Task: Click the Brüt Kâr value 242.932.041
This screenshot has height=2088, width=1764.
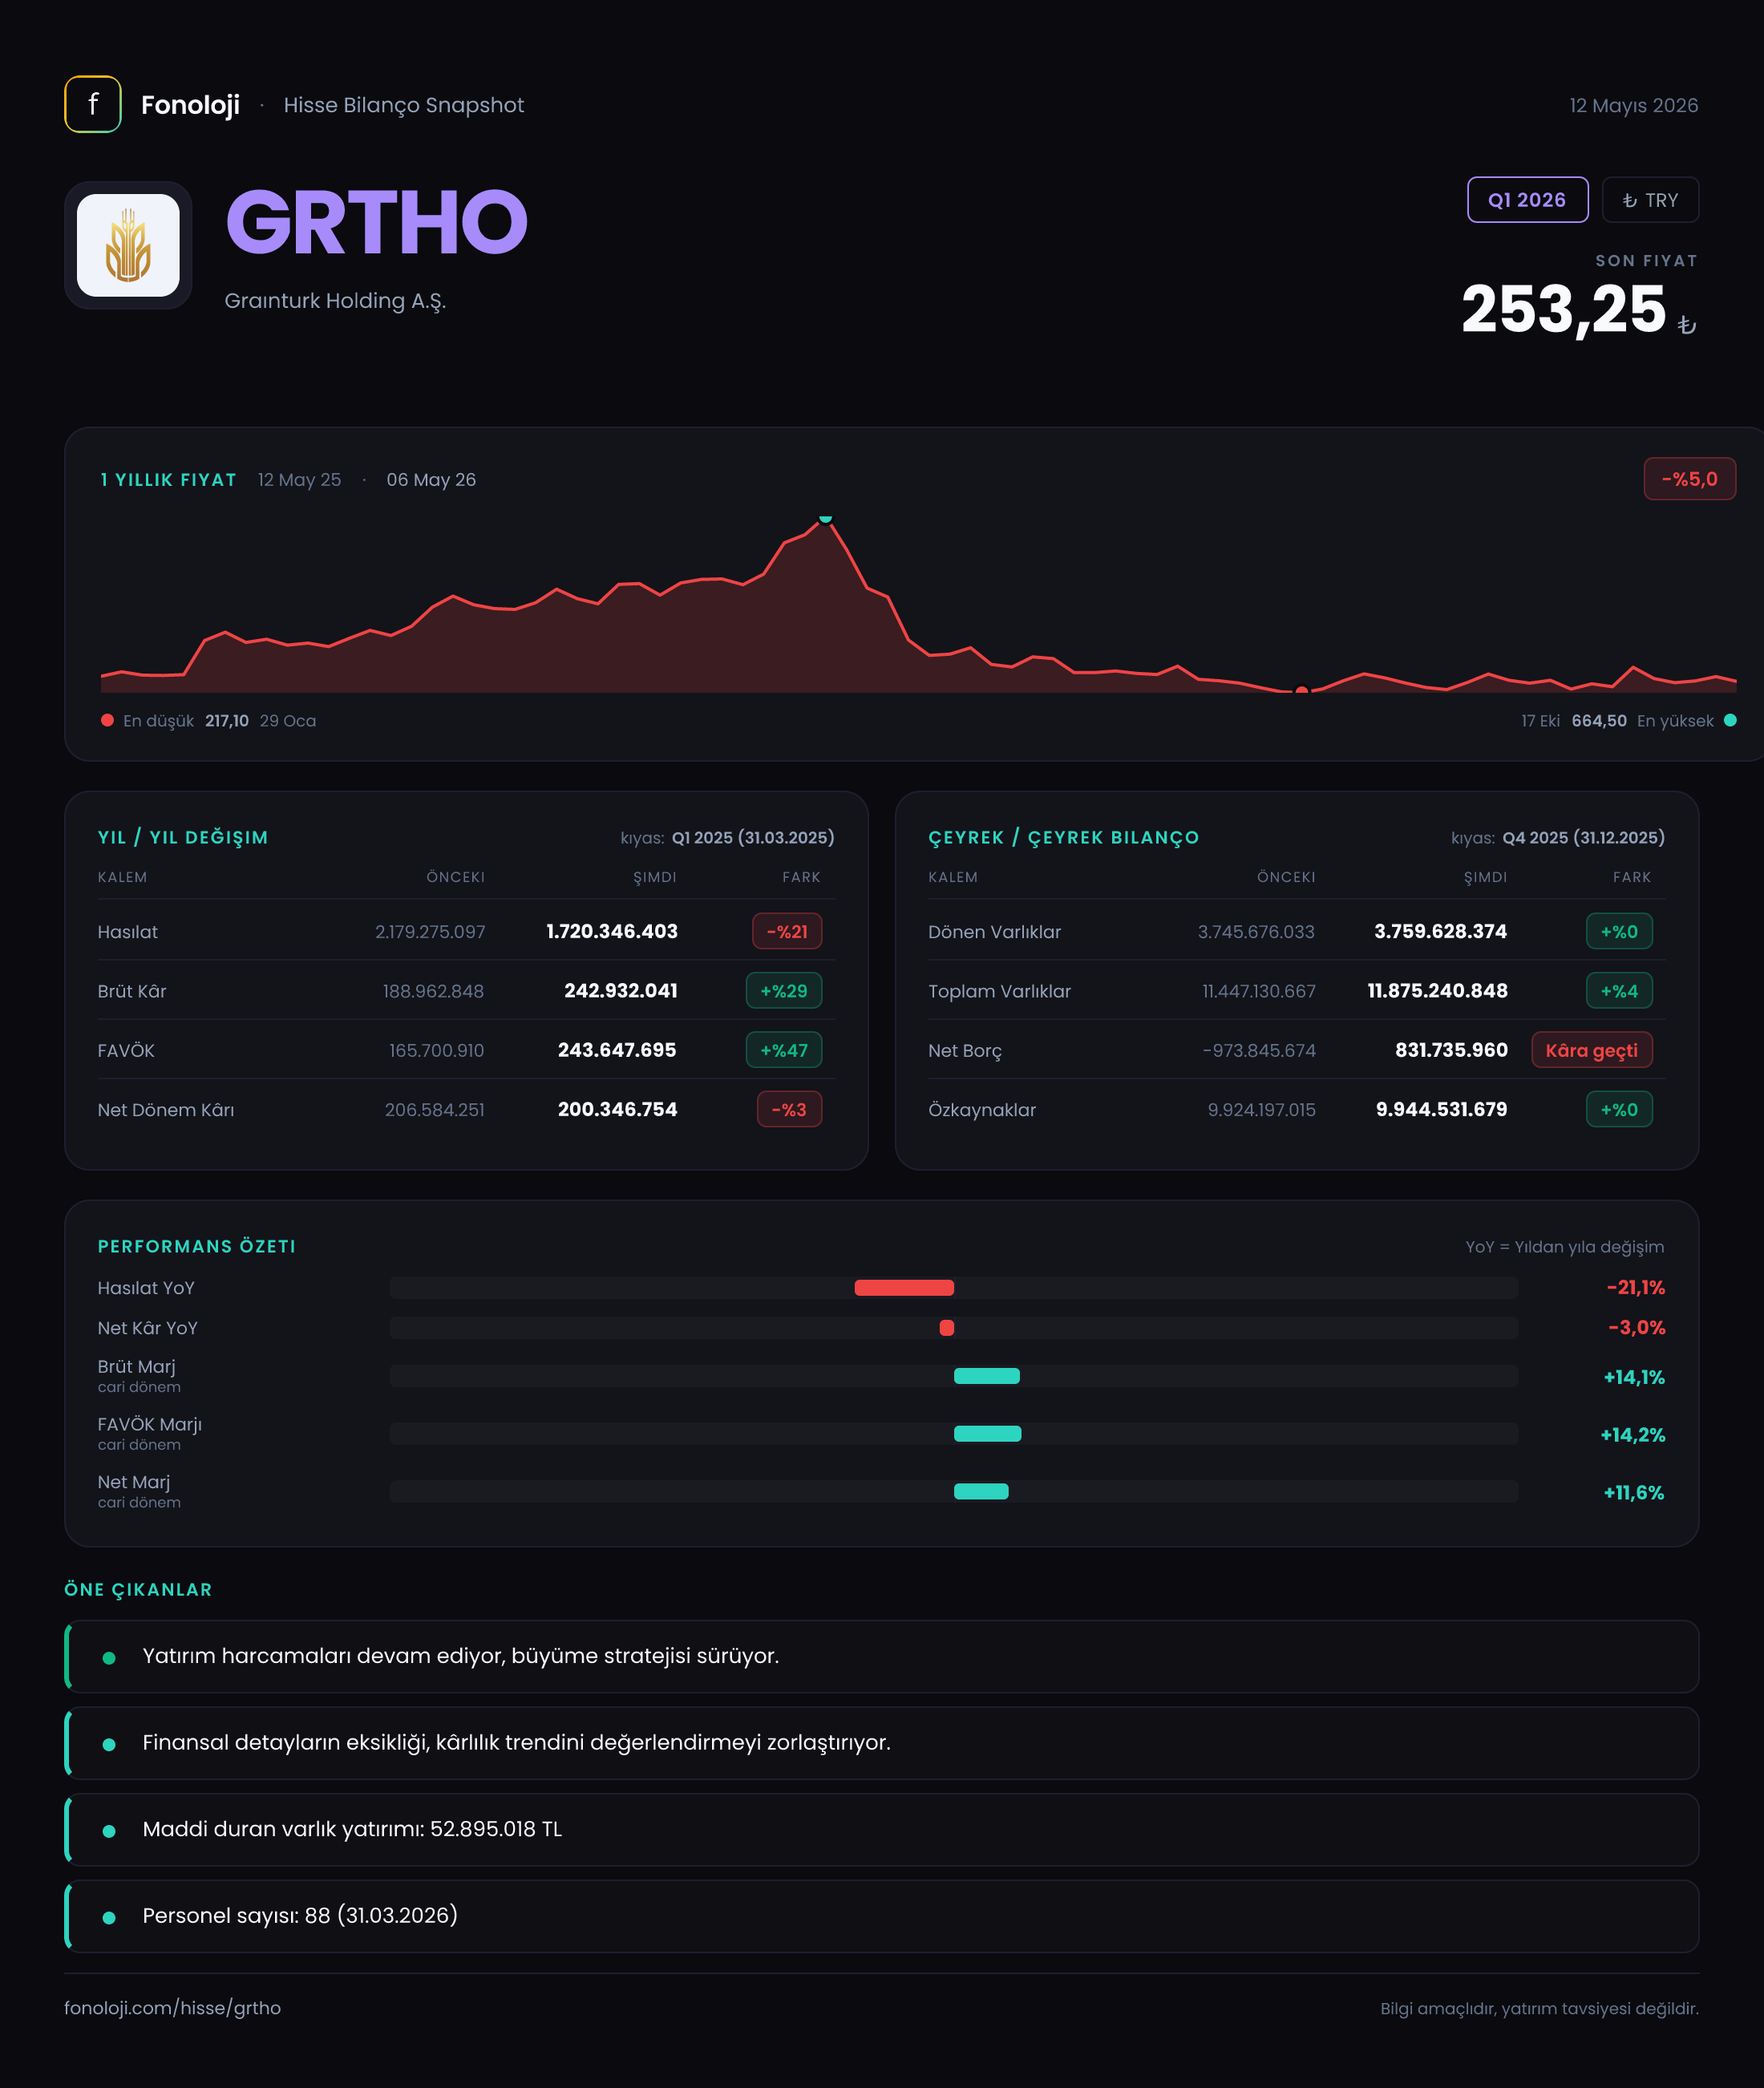Action: tap(621, 990)
